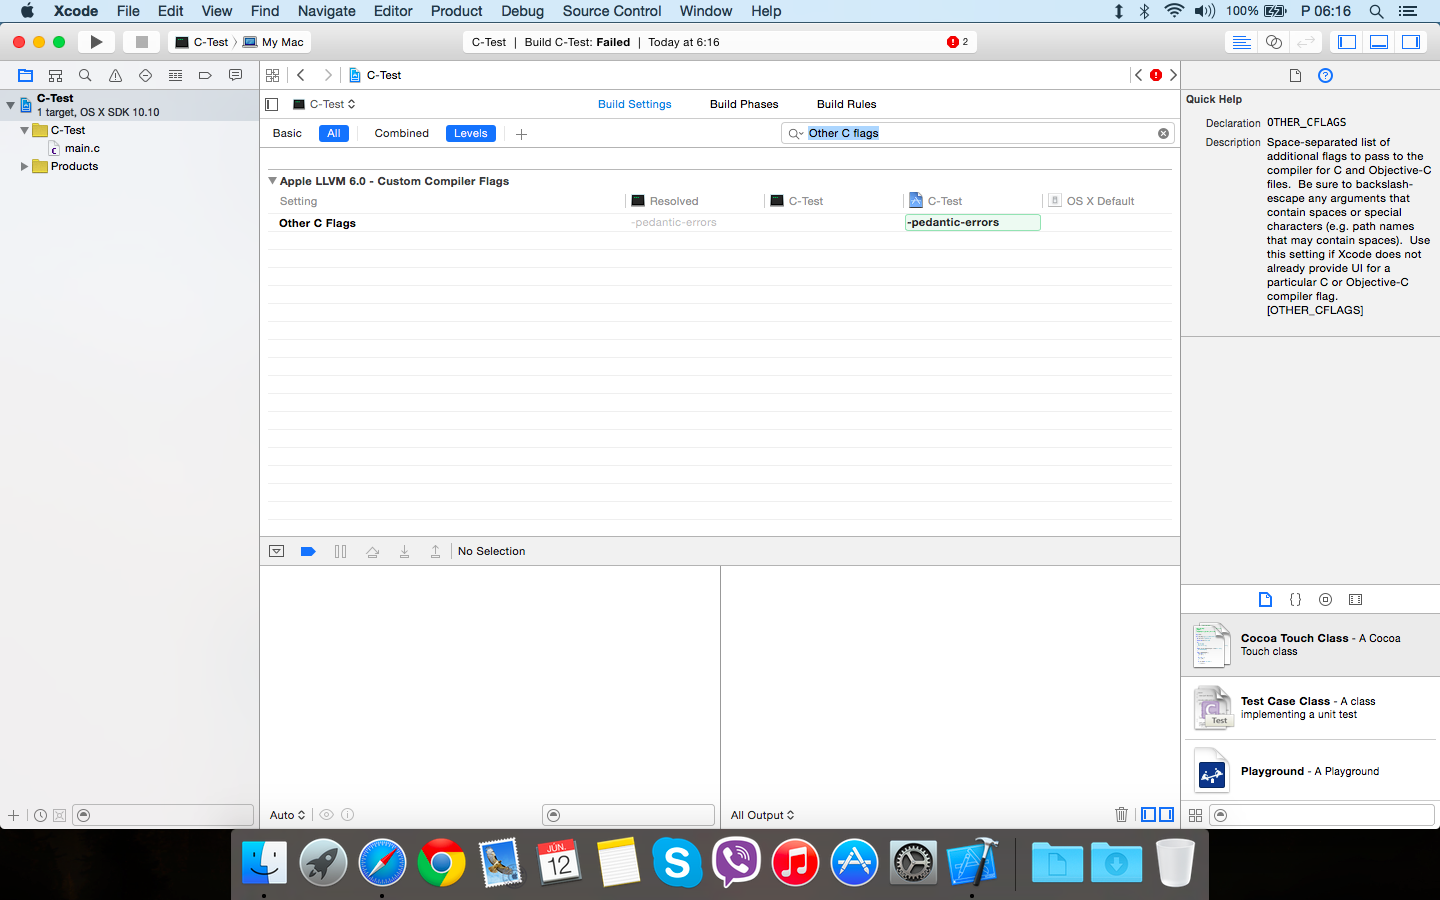Screen dimensions: 1440x900
Task: Show All build settings
Action: [x=334, y=133]
